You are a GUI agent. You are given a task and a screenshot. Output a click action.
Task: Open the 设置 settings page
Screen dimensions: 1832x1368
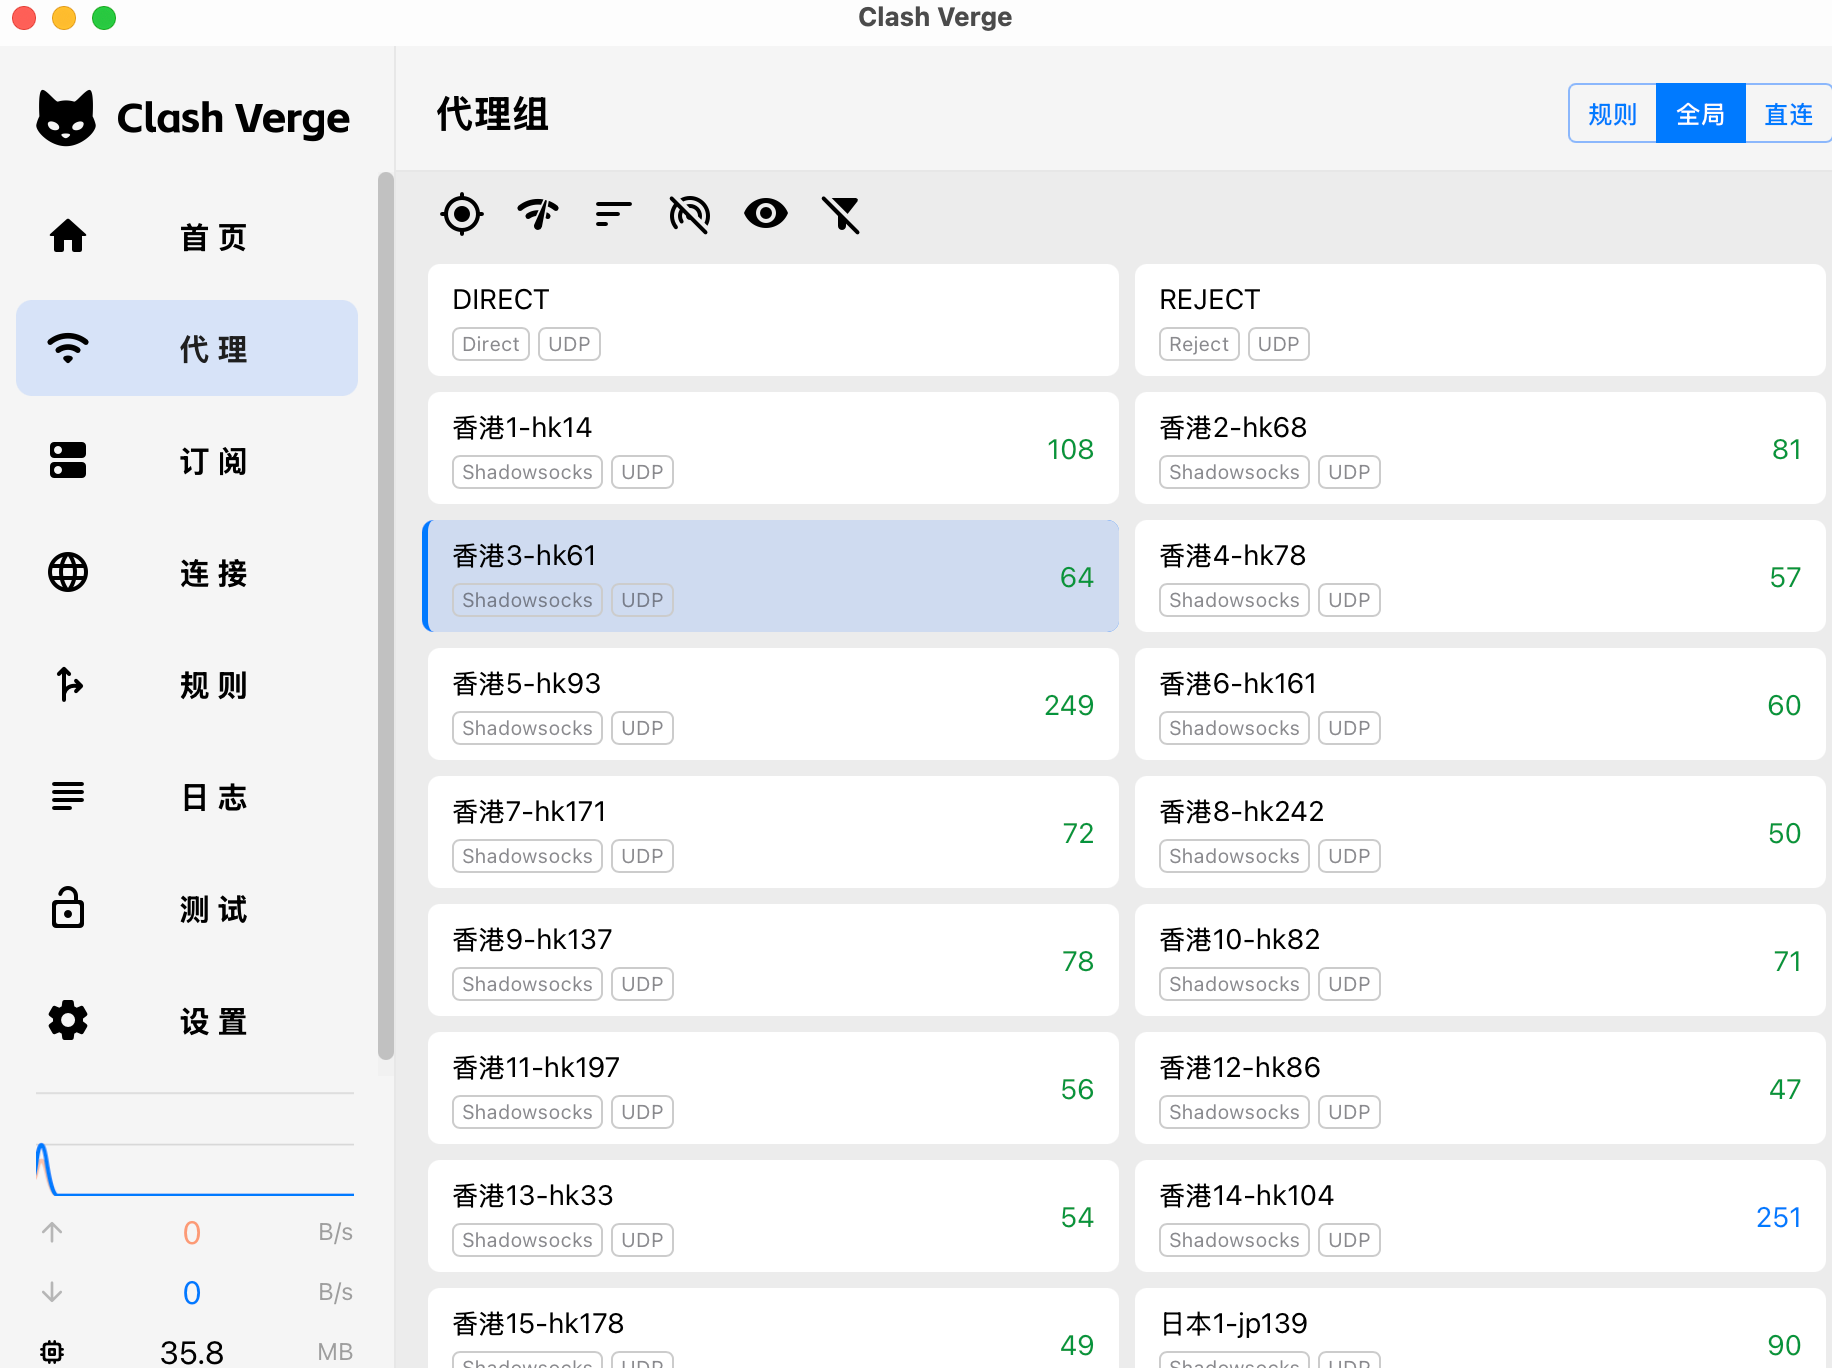click(x=187, y=1021)
